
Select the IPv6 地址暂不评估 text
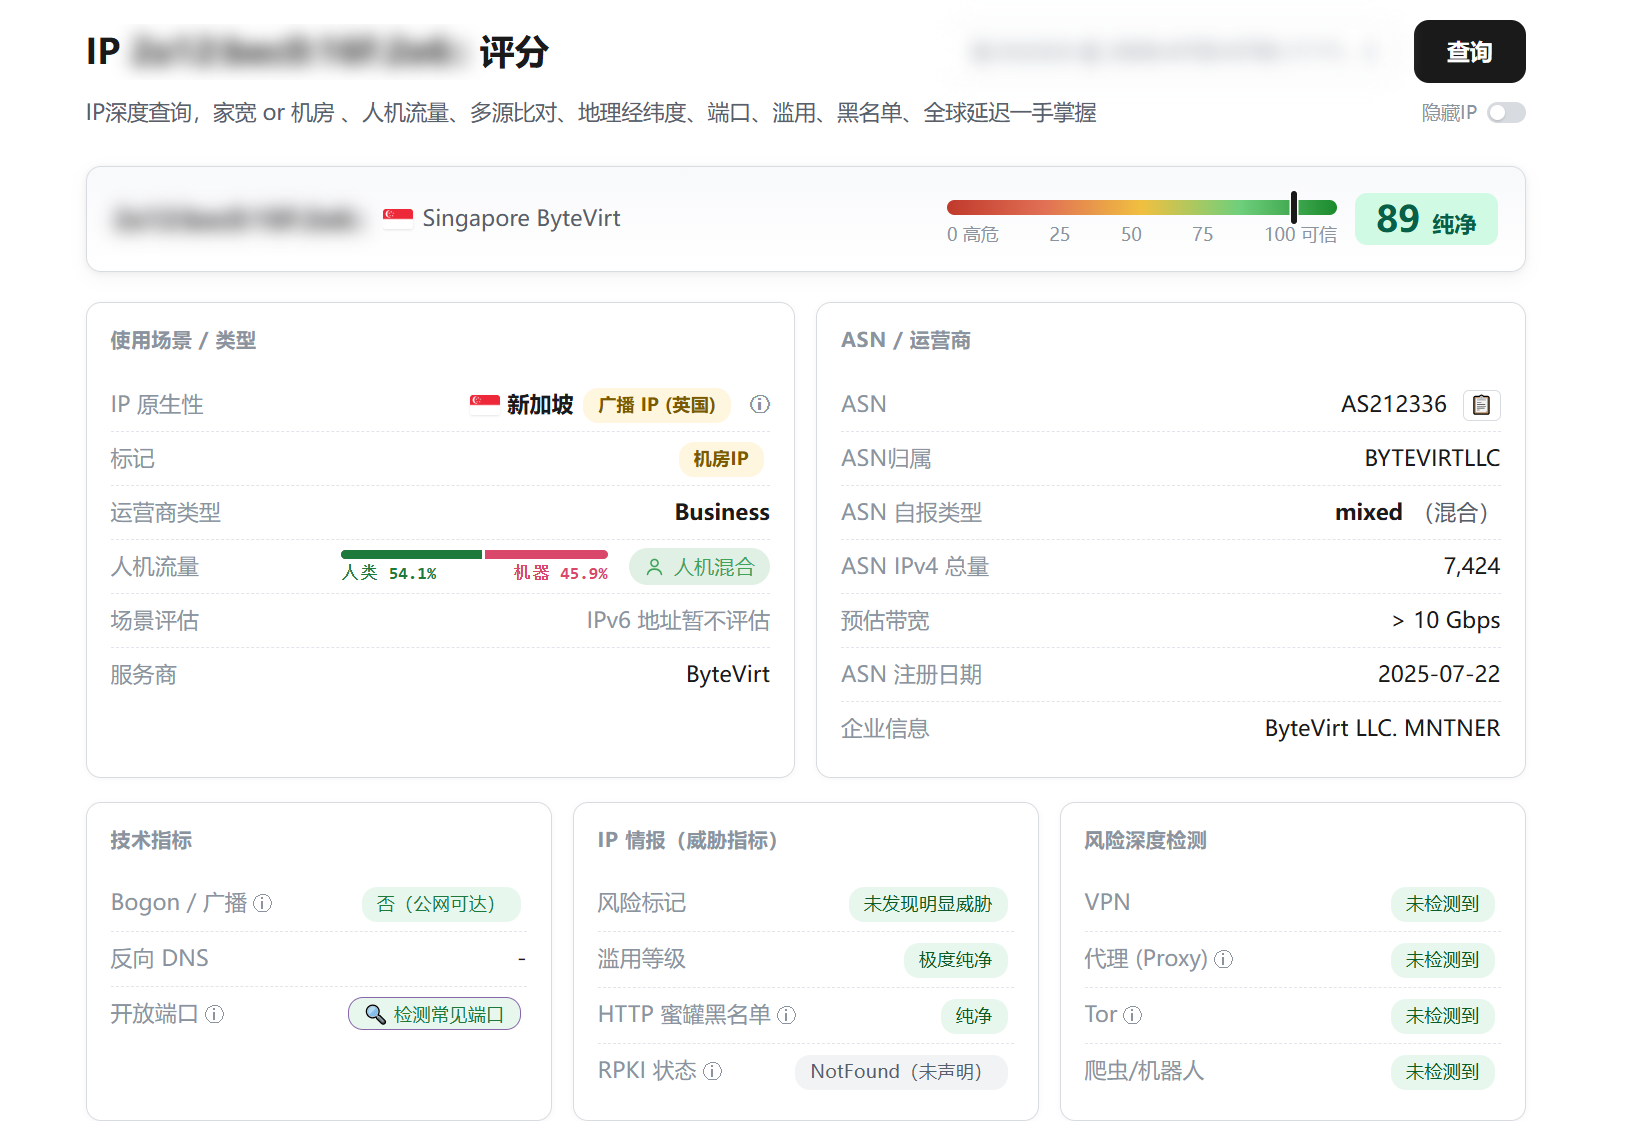pyautogui.click(x=678, y=621)
